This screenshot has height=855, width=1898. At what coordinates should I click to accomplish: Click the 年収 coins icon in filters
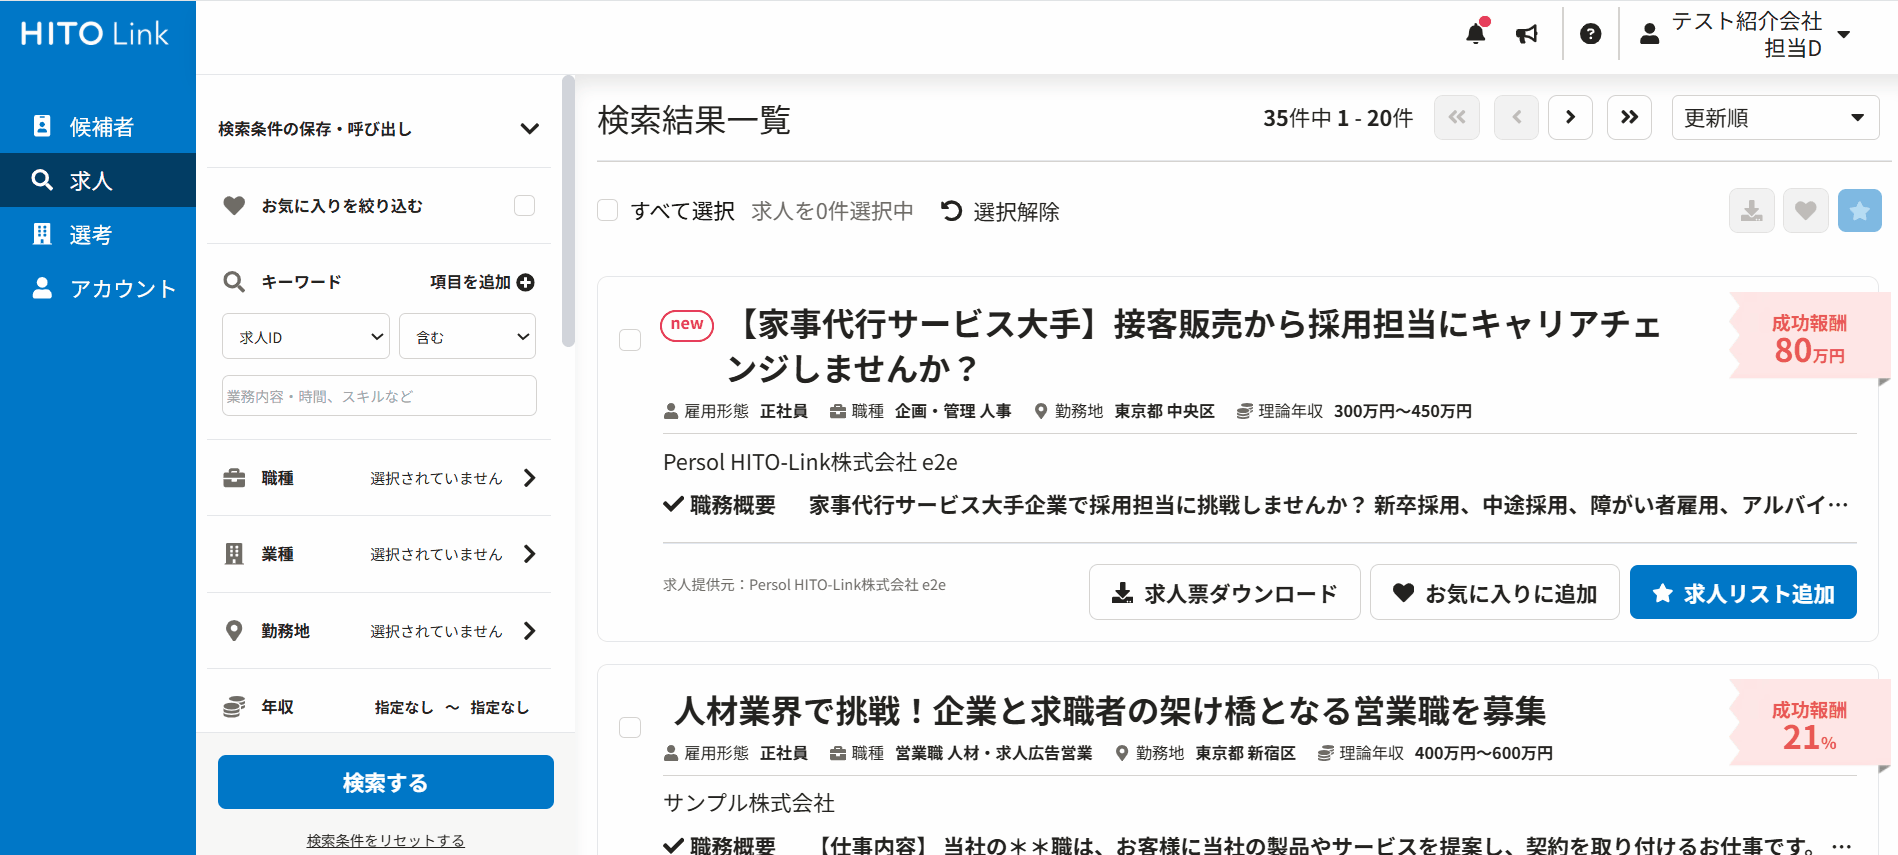pos(234,707)
